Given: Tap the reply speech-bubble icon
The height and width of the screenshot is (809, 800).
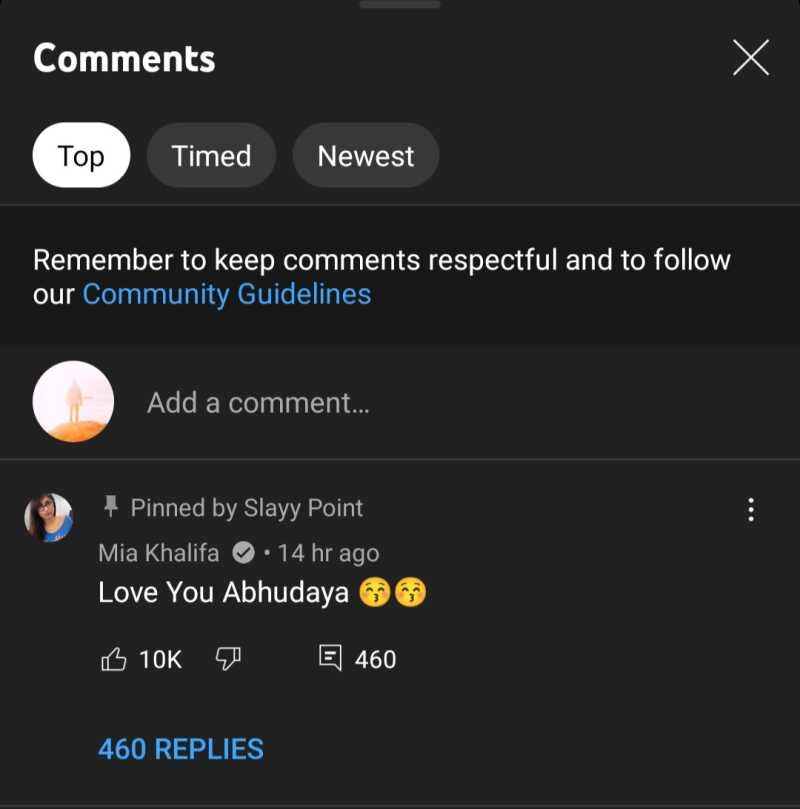Looking at the screenshot, I should pyautogui.click(x=330, y=658).
